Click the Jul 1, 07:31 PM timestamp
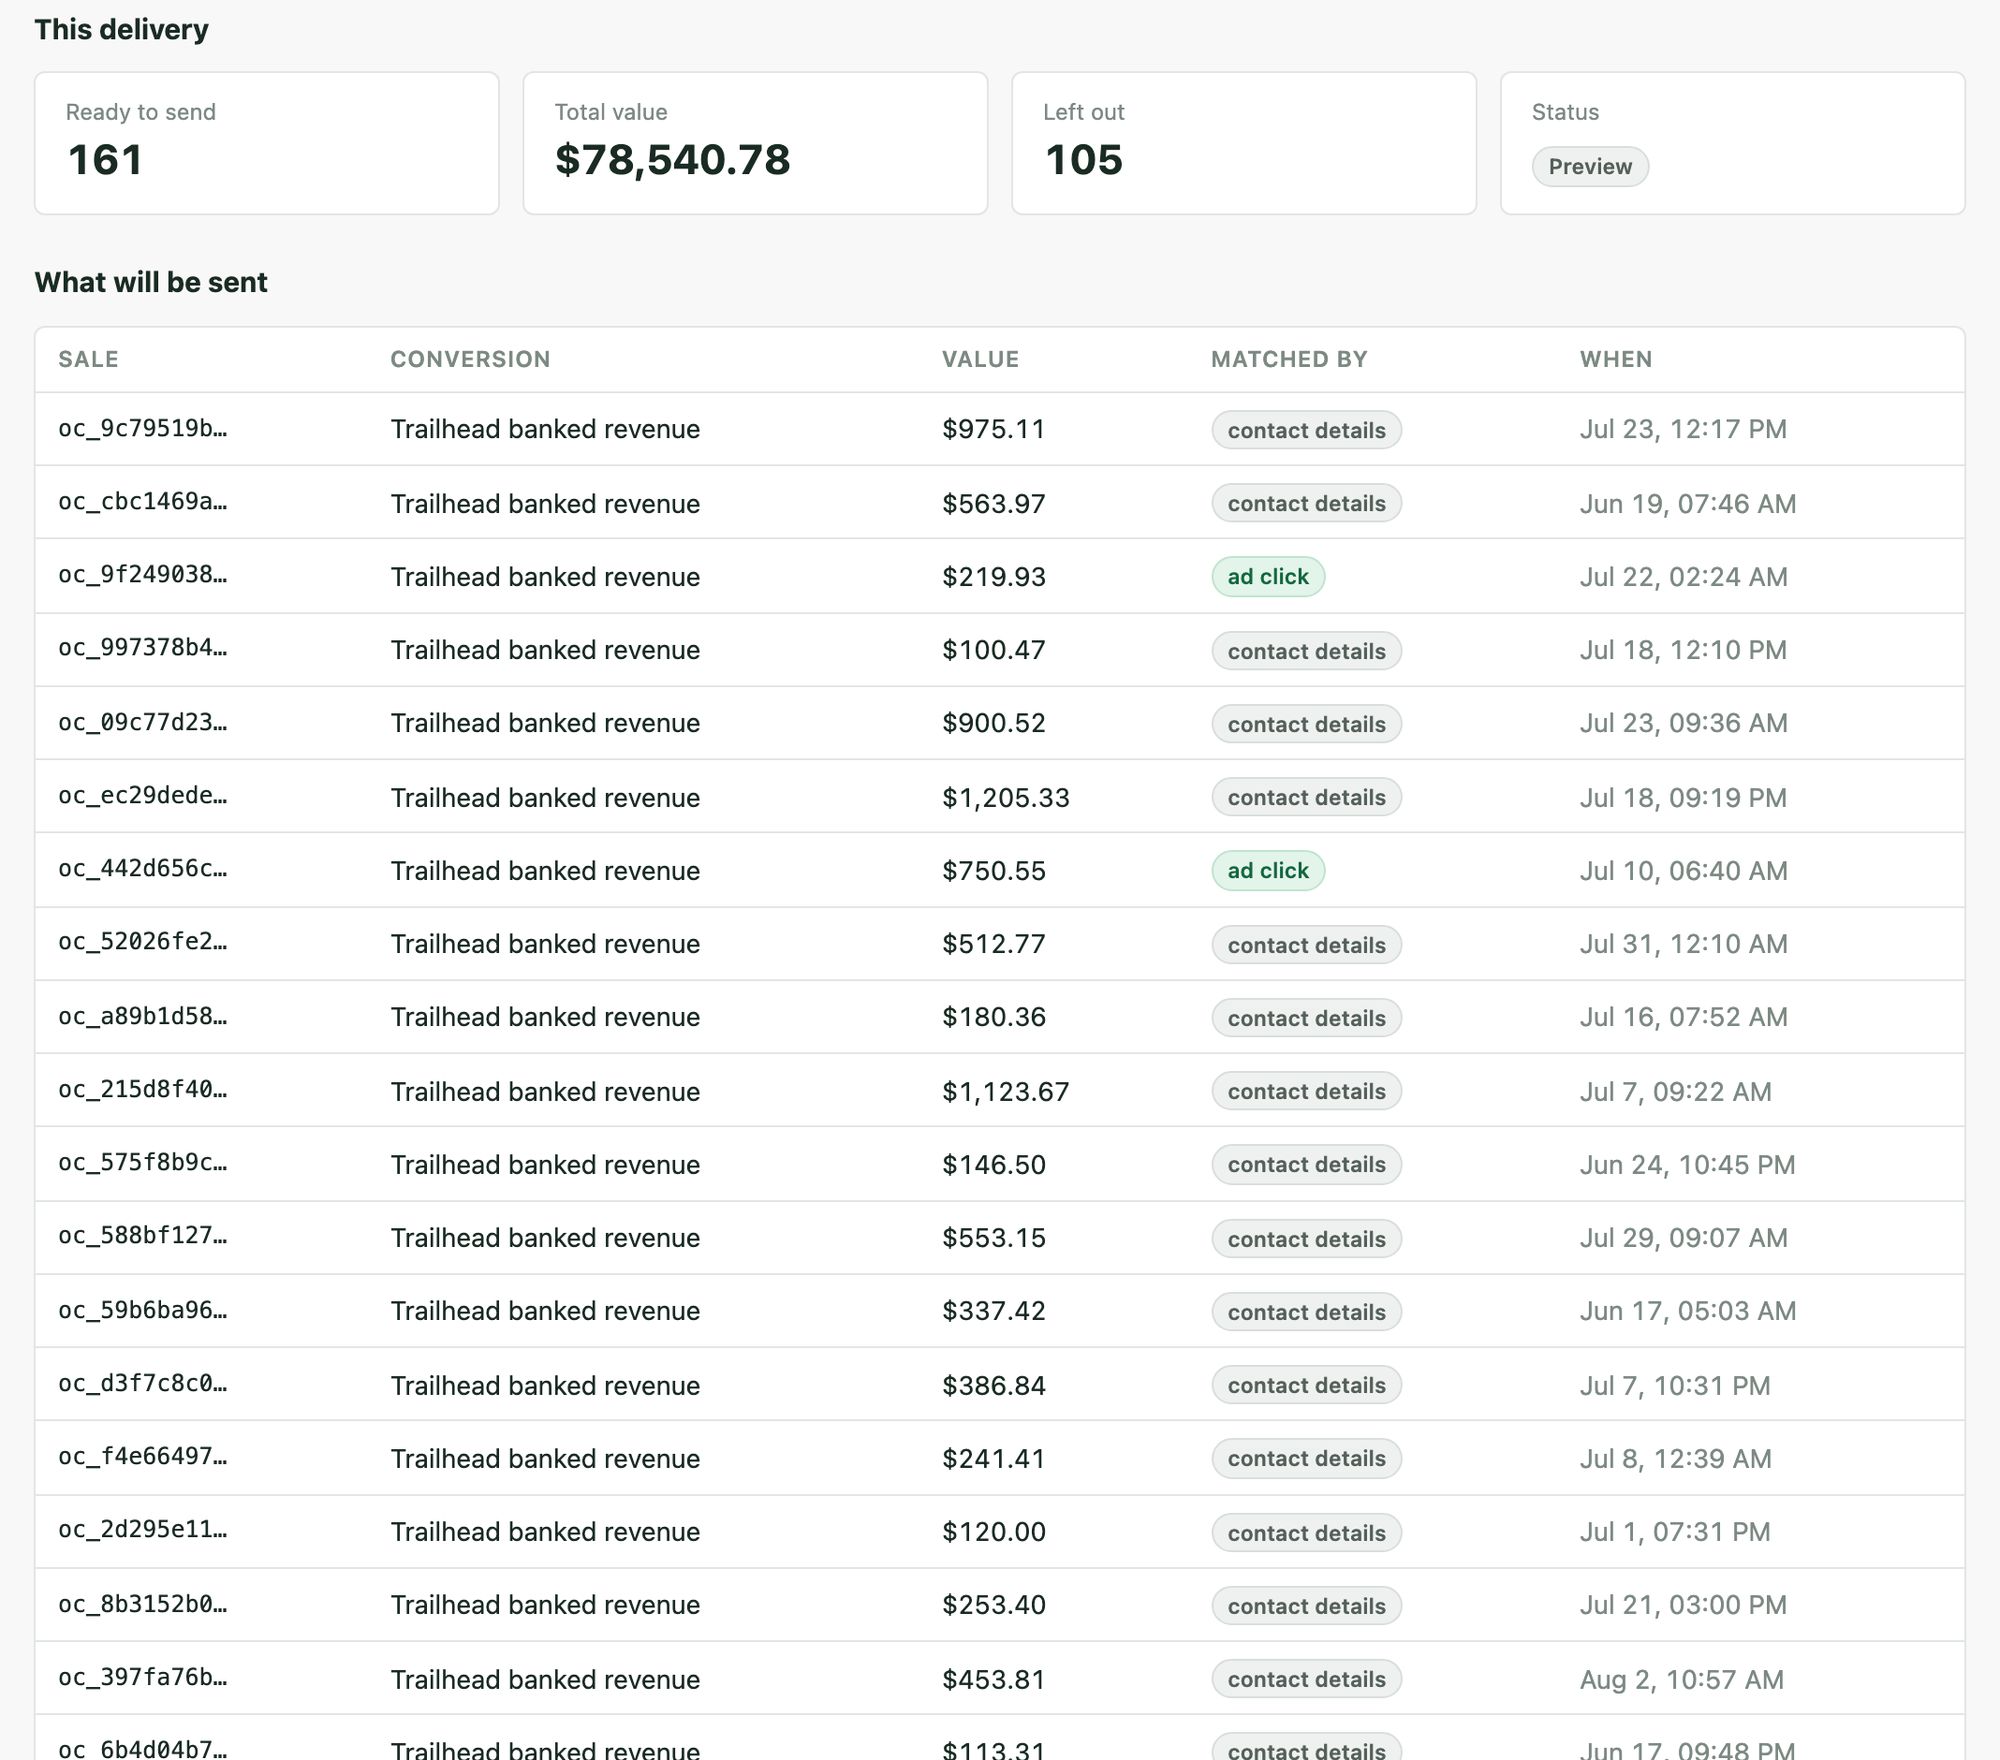 click(1675, 1532)
